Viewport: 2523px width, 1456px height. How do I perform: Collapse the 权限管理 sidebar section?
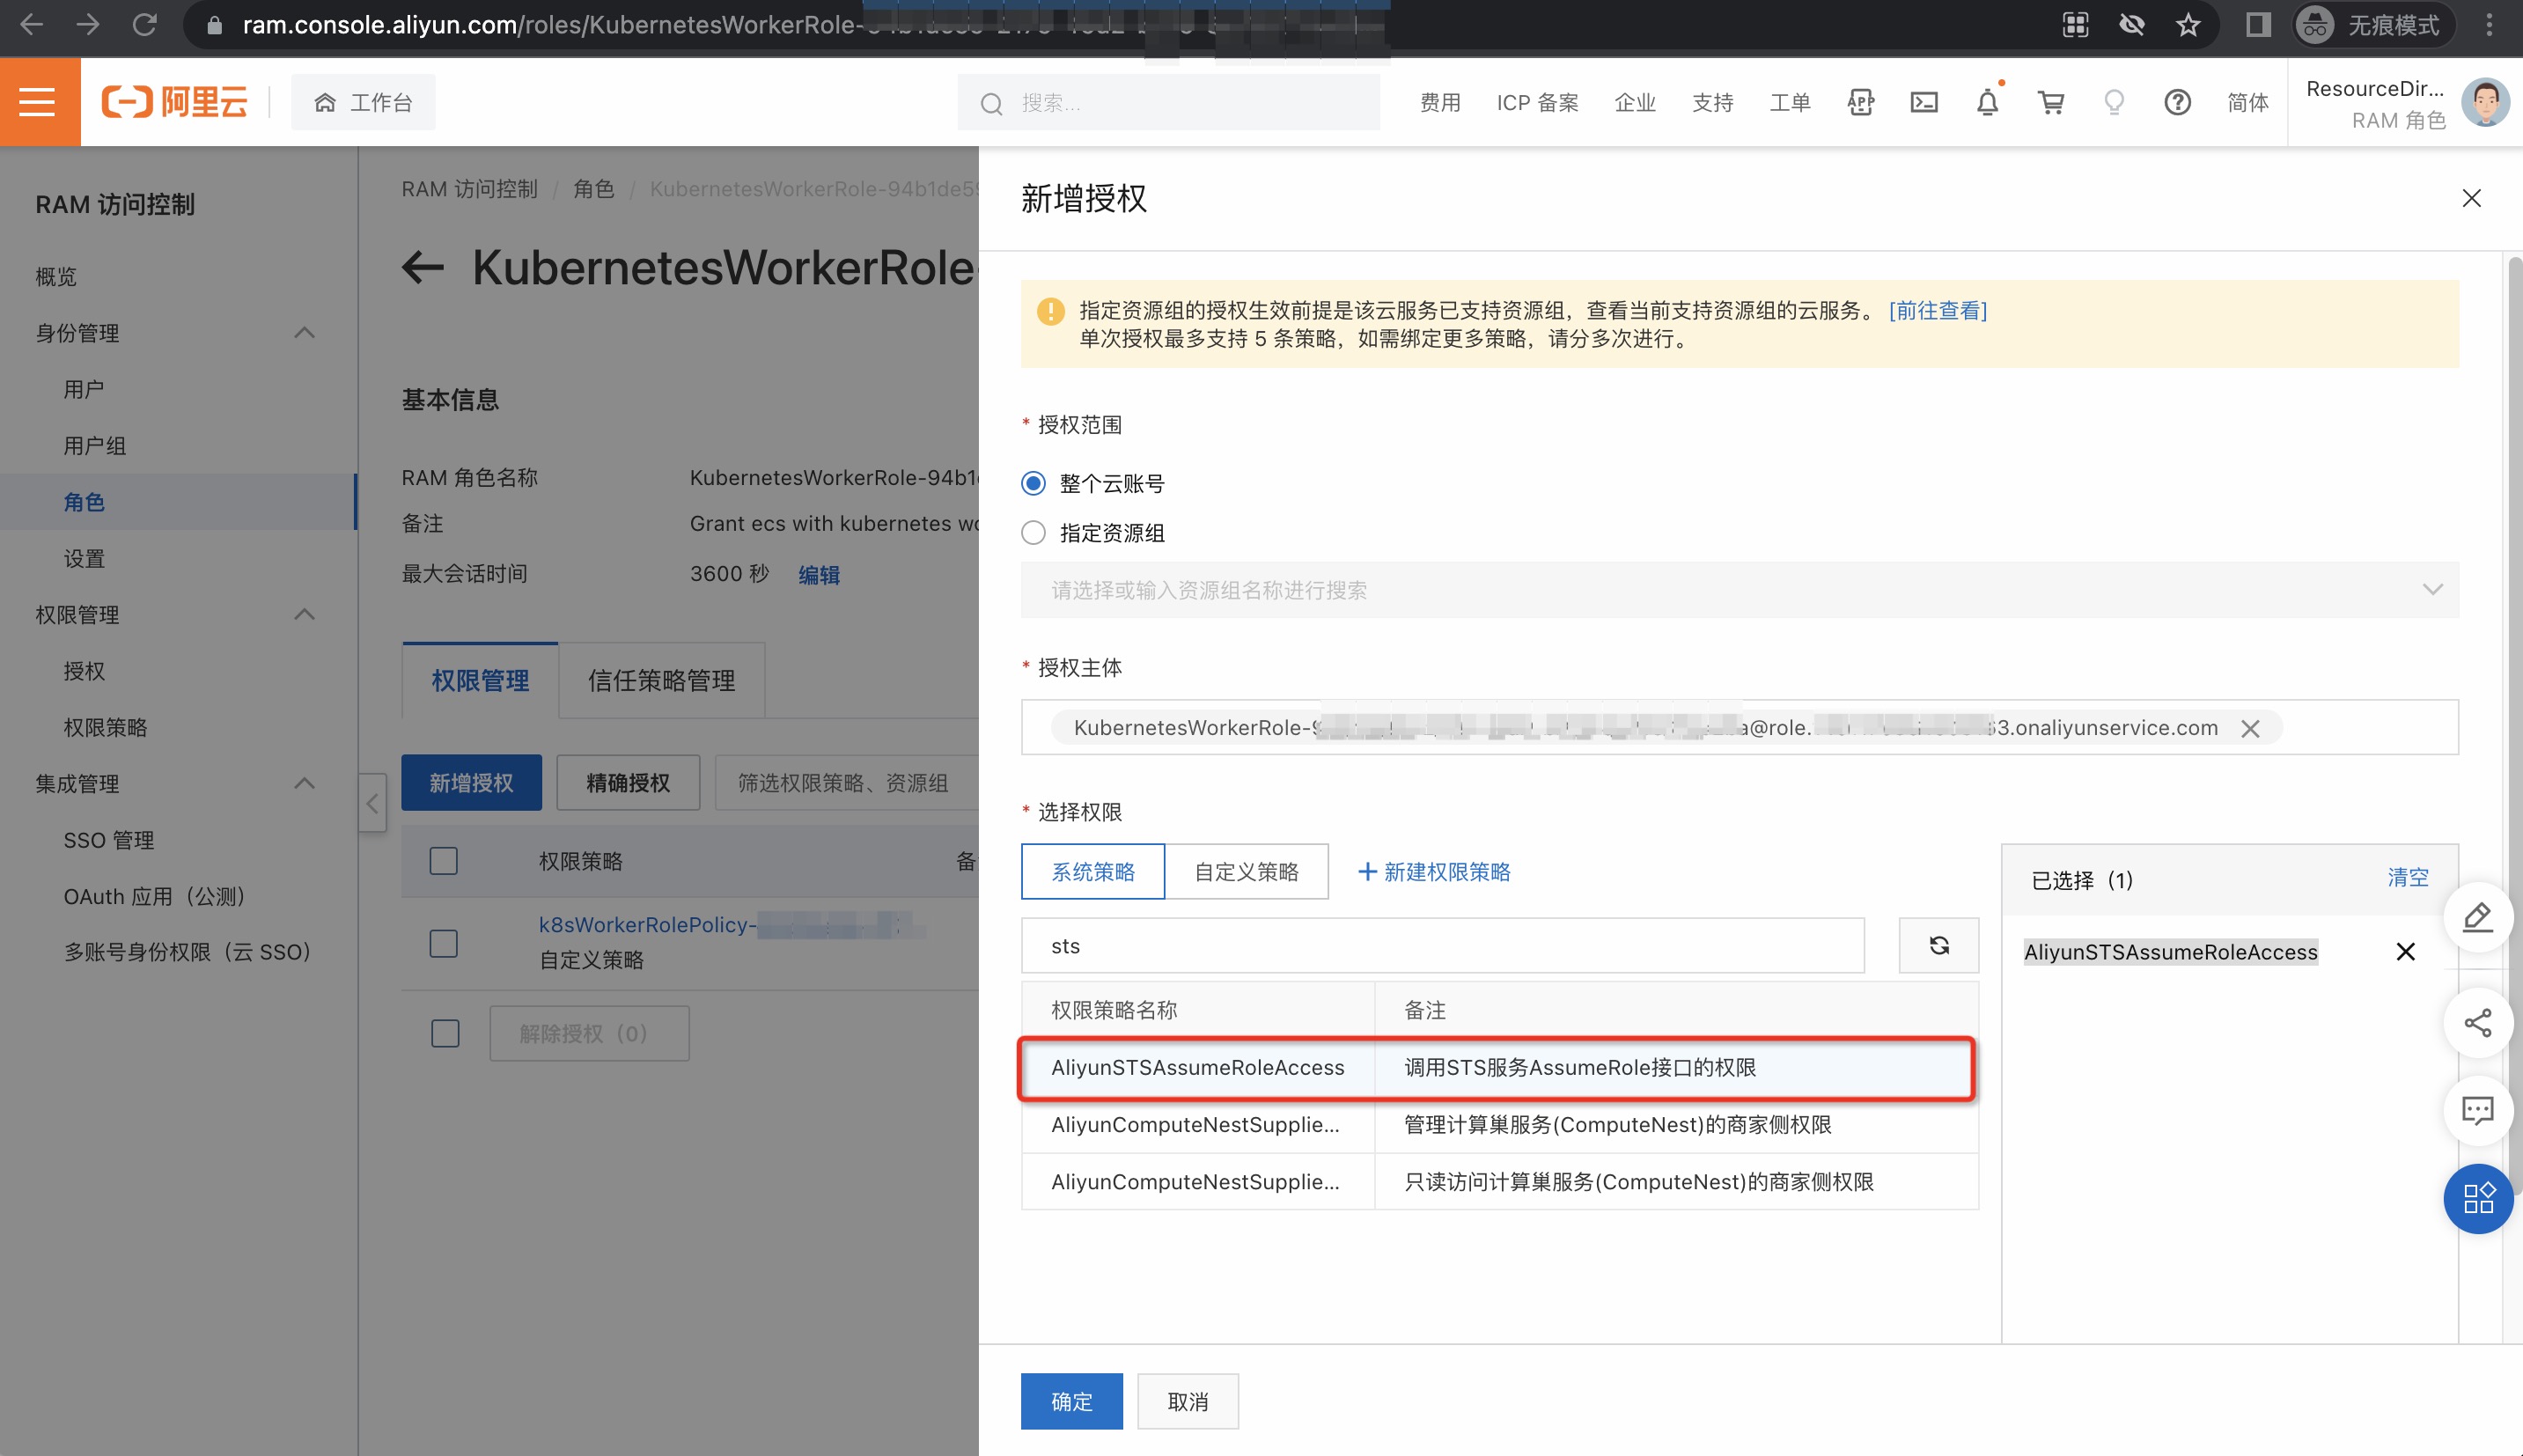305,614
